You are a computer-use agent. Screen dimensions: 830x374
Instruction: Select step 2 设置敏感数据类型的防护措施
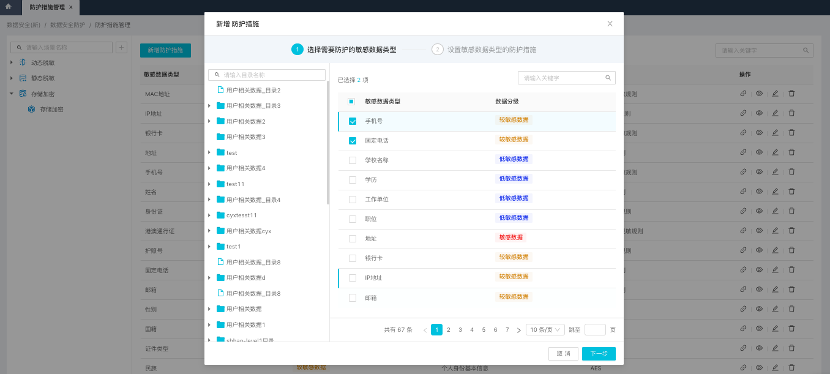tap(484, 50)
